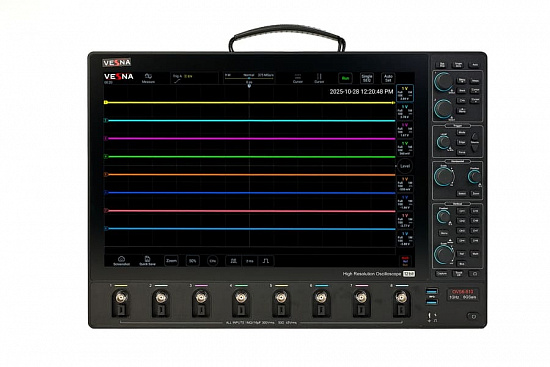Tap the Single SEQ button
The width and height of the screenshot is (550, 367).
[367, 78]
